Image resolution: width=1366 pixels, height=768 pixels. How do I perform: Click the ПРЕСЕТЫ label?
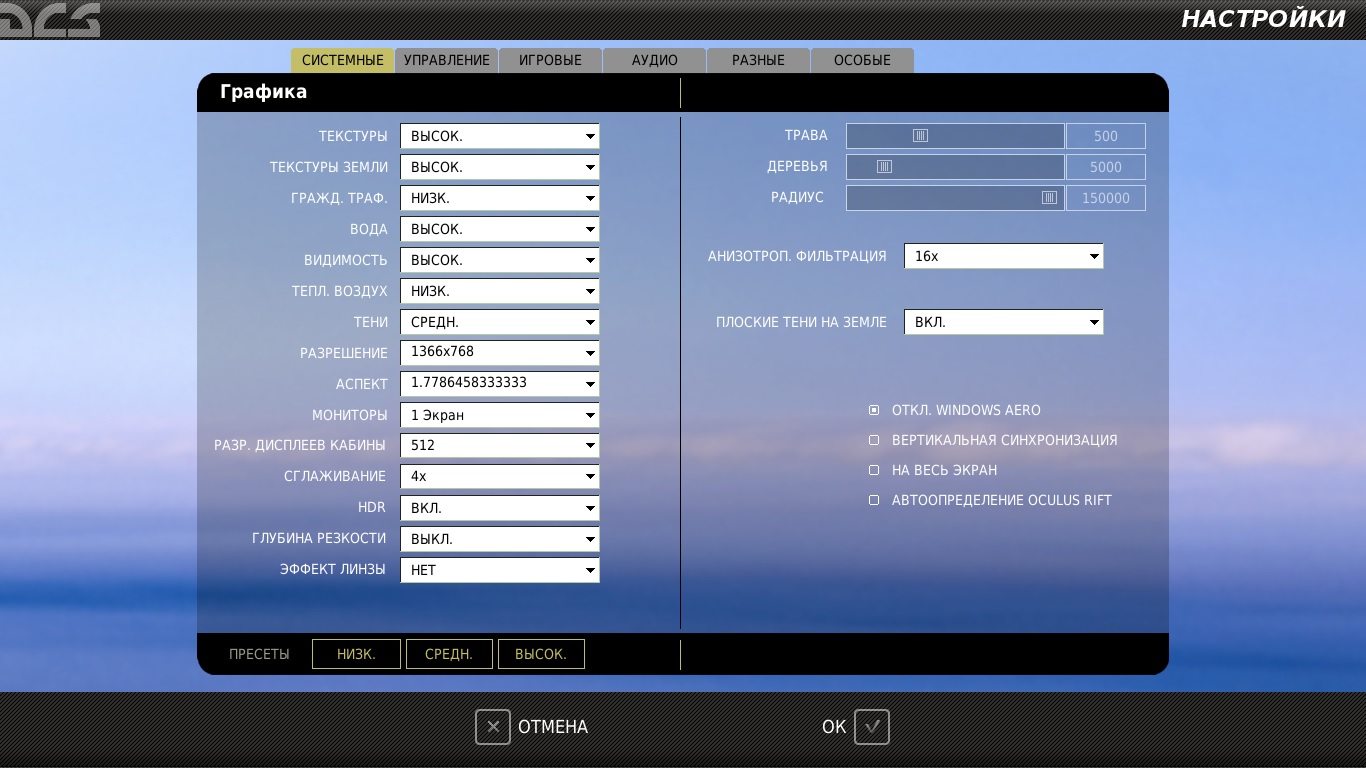[259, 654]
